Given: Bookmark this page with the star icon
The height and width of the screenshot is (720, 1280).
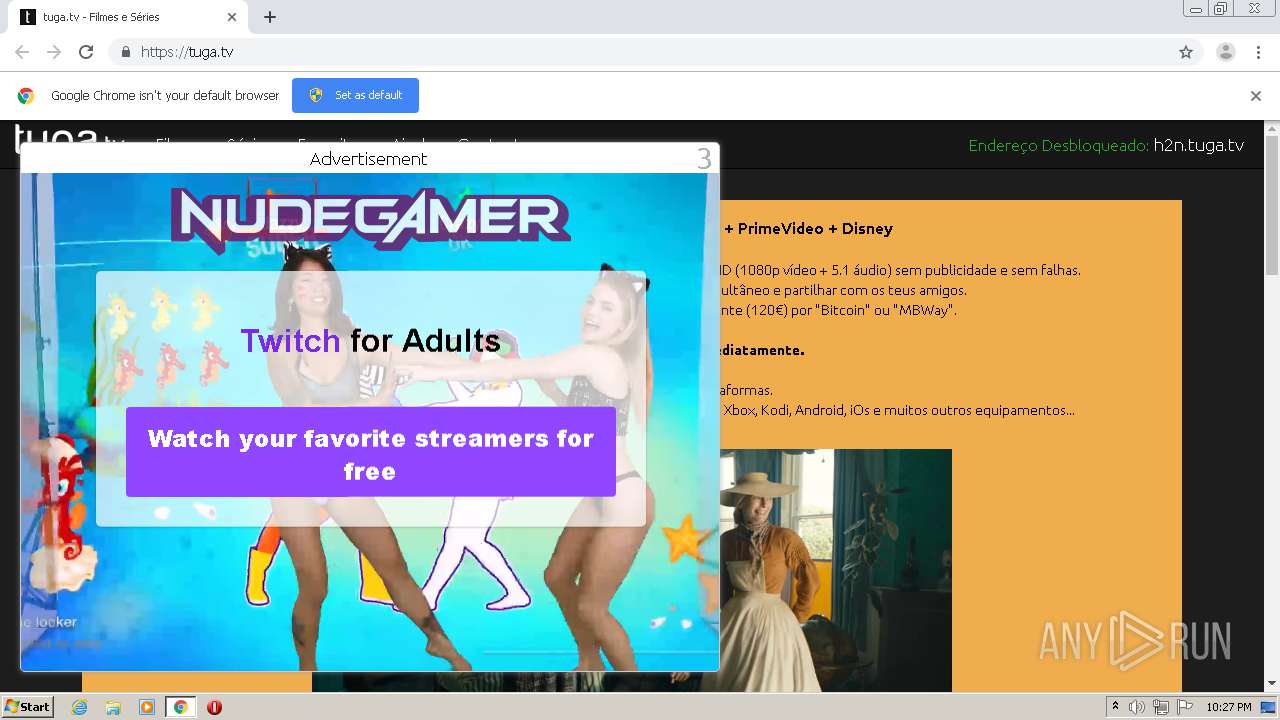Looking at the screenshot, I should point(1186,52).
